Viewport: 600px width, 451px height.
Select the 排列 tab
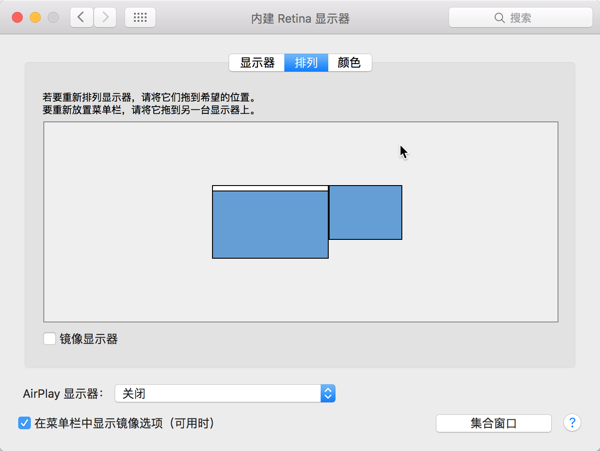tap(306, 62)
